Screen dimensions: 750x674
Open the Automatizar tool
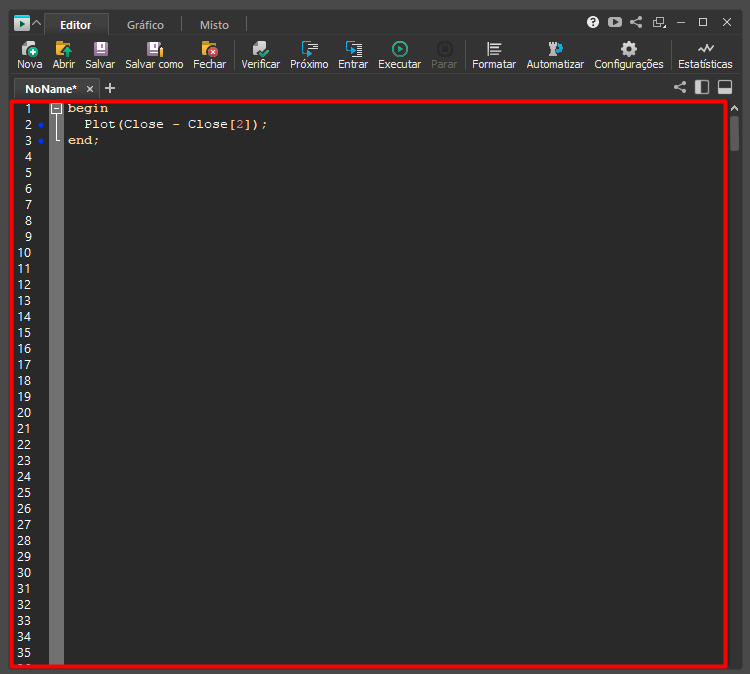pos(555,55)
